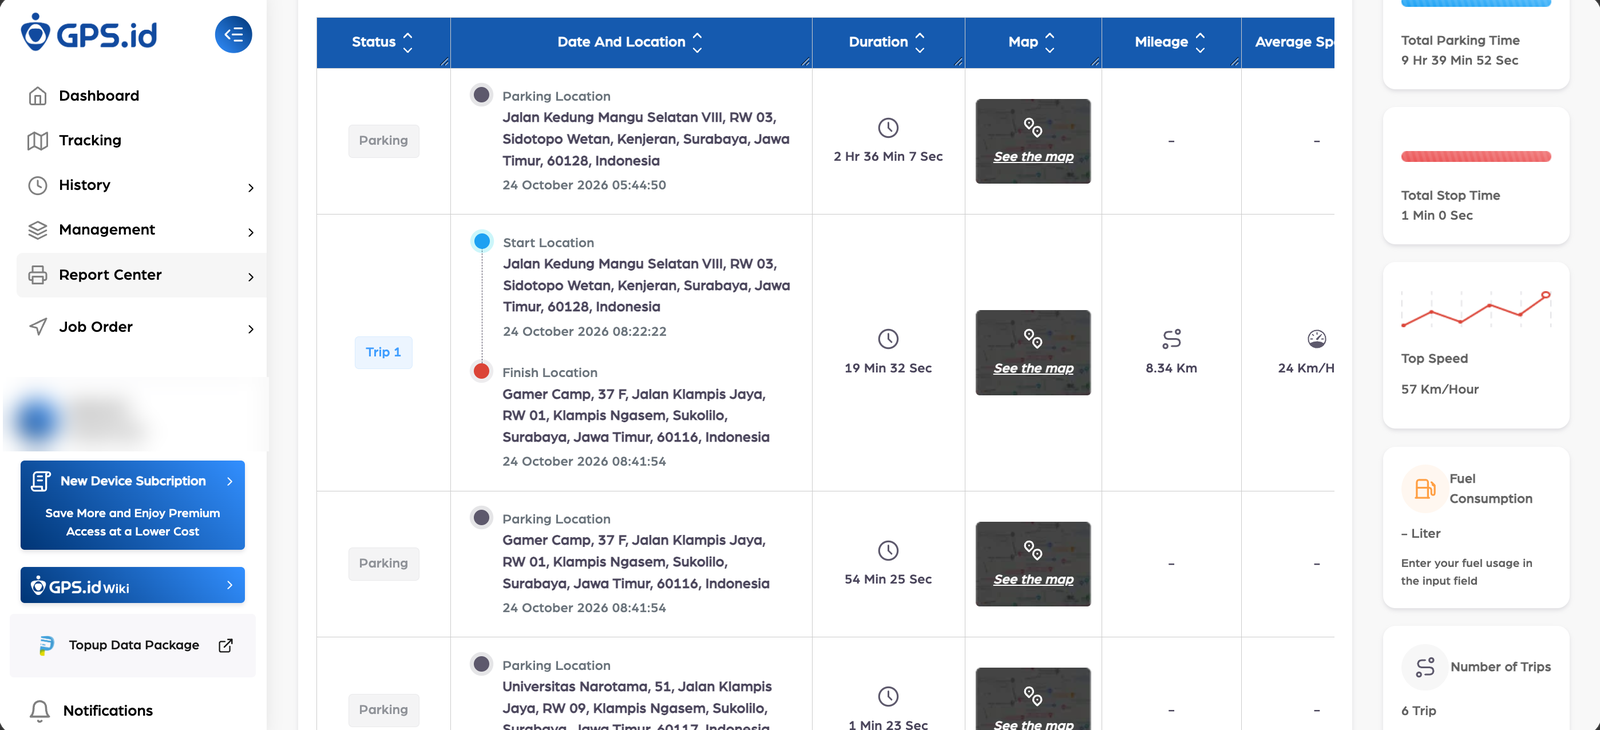Click the Notifications bell icon
The image size is (1600, 730).
coord(40,711)
